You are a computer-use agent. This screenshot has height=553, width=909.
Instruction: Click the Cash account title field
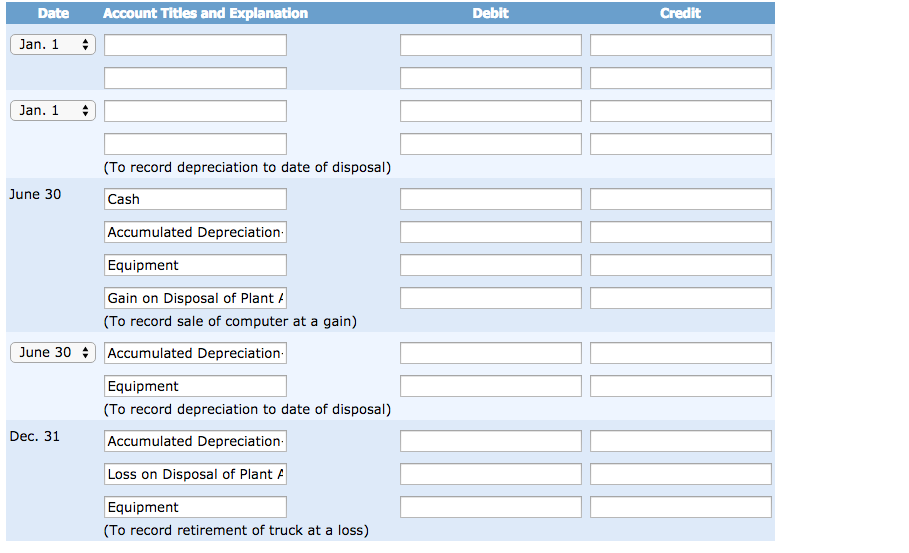(x=195, y=199)
